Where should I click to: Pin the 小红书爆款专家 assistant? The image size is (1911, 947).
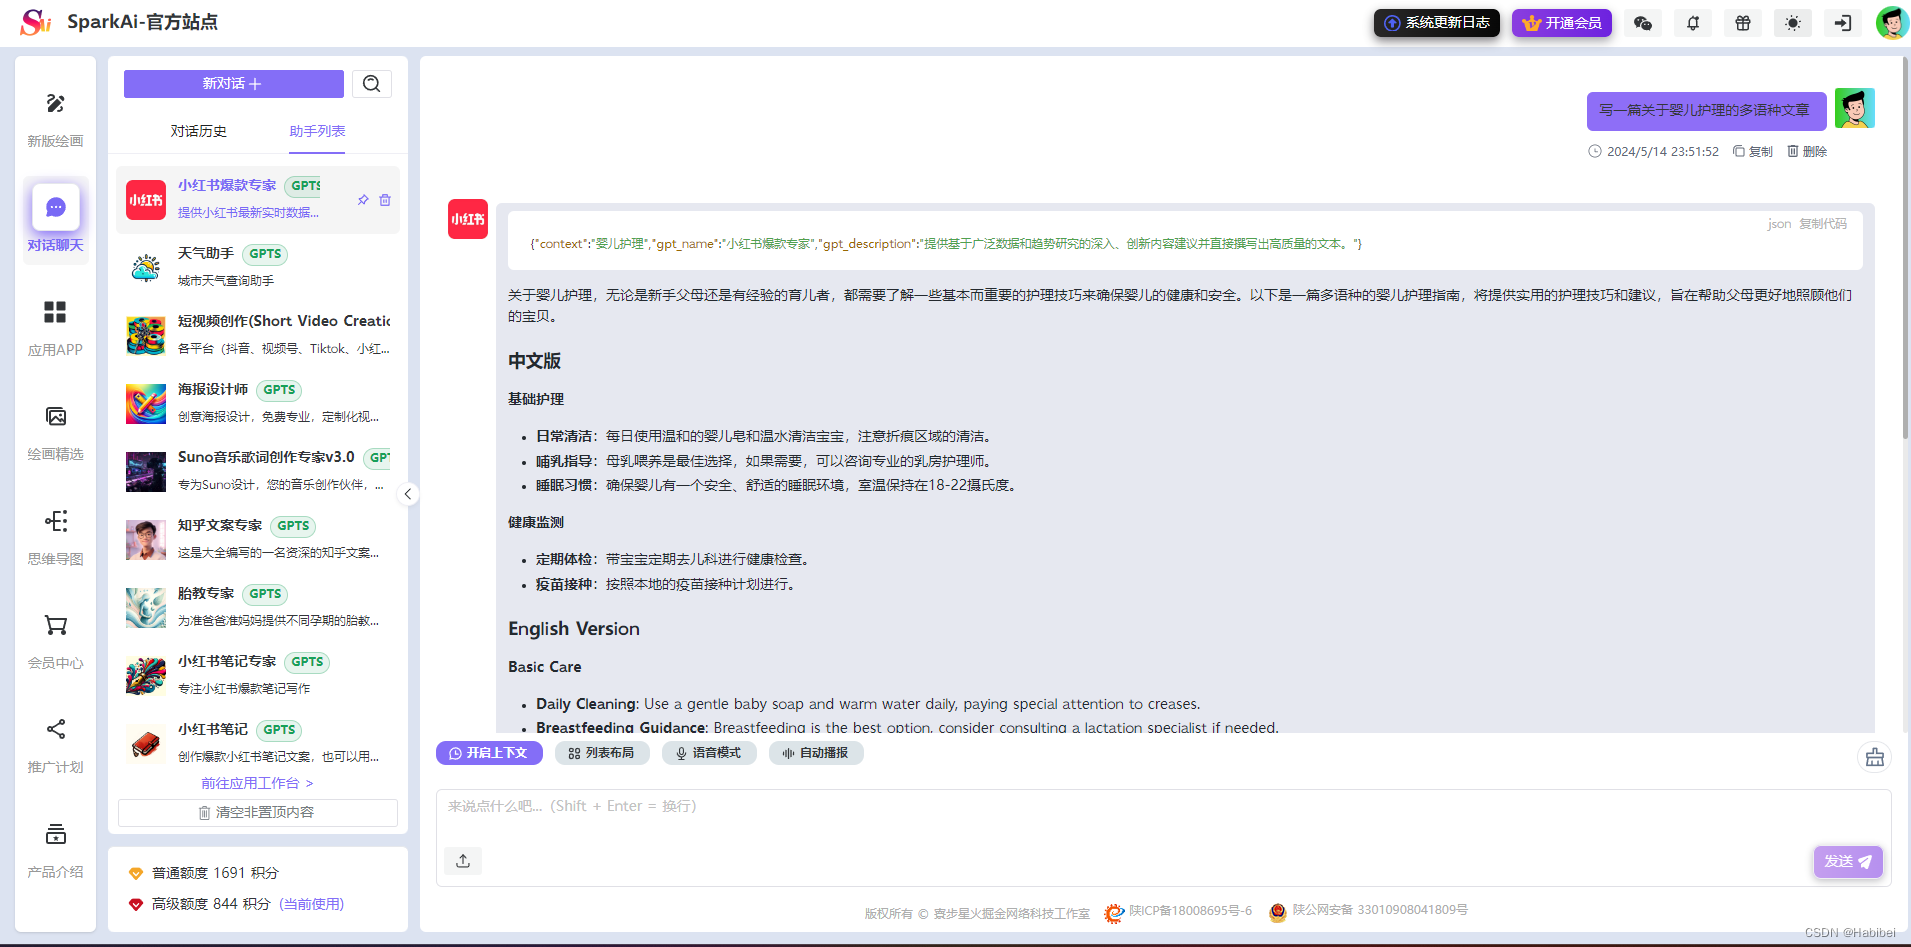point(363,200)
